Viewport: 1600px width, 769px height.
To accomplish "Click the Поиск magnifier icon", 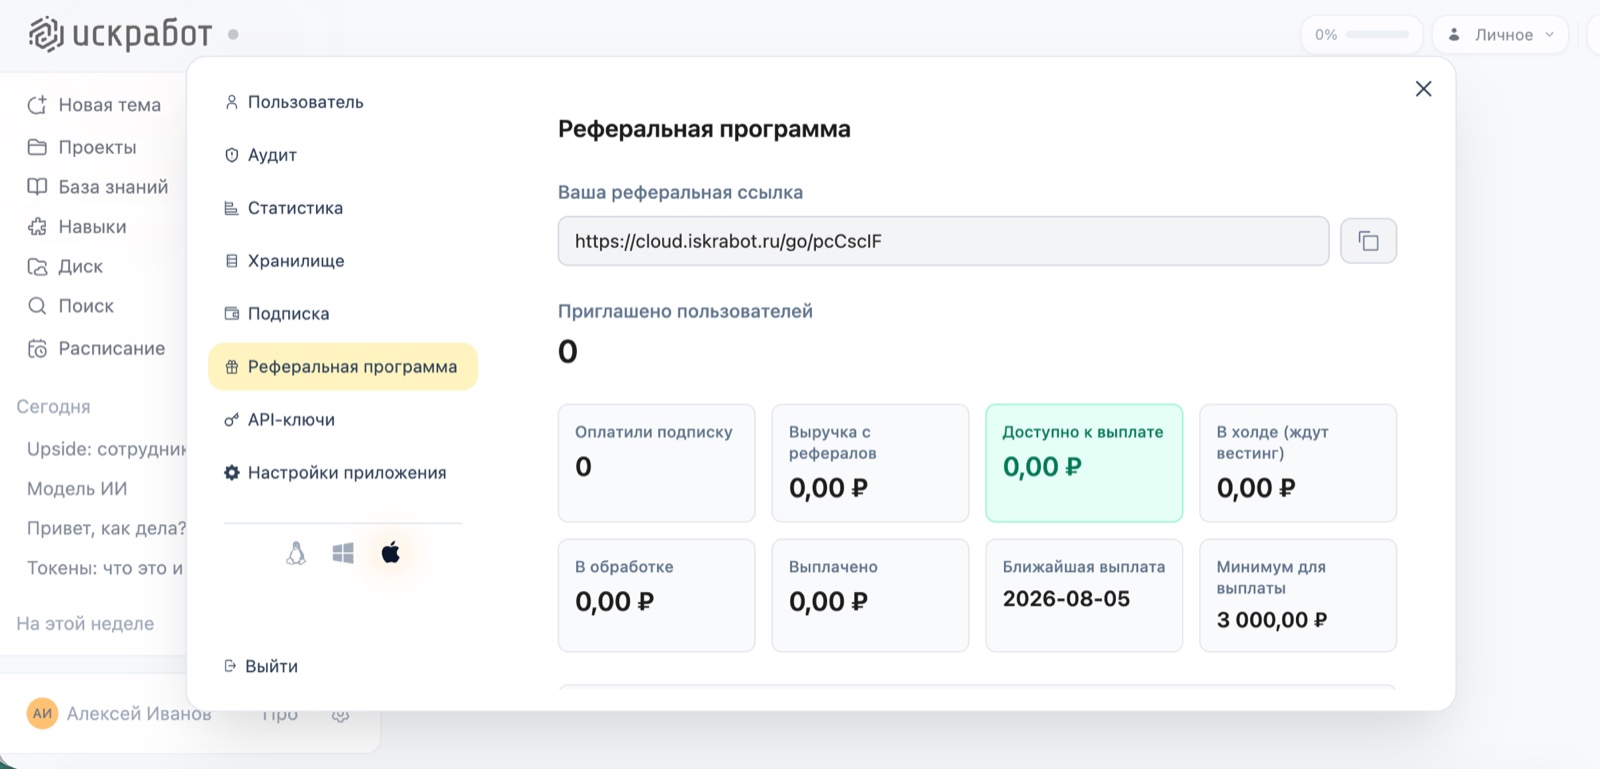I will pyautogui.click(x=37, y=306).
